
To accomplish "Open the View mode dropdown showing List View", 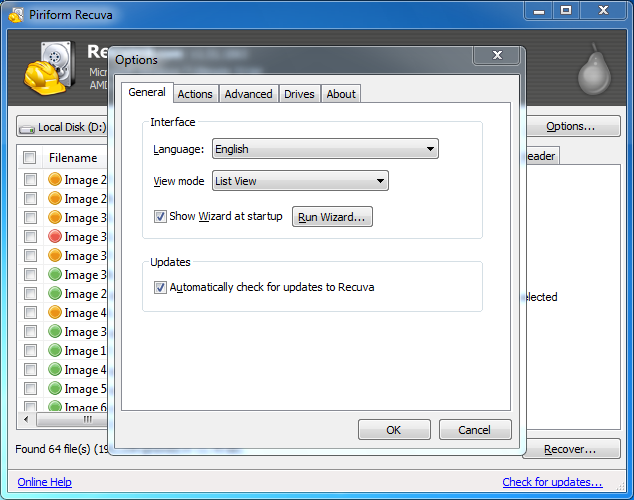I will [300, 181].
